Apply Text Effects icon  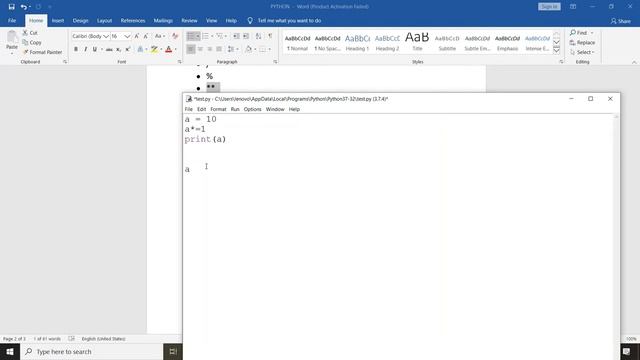[140, 49]
